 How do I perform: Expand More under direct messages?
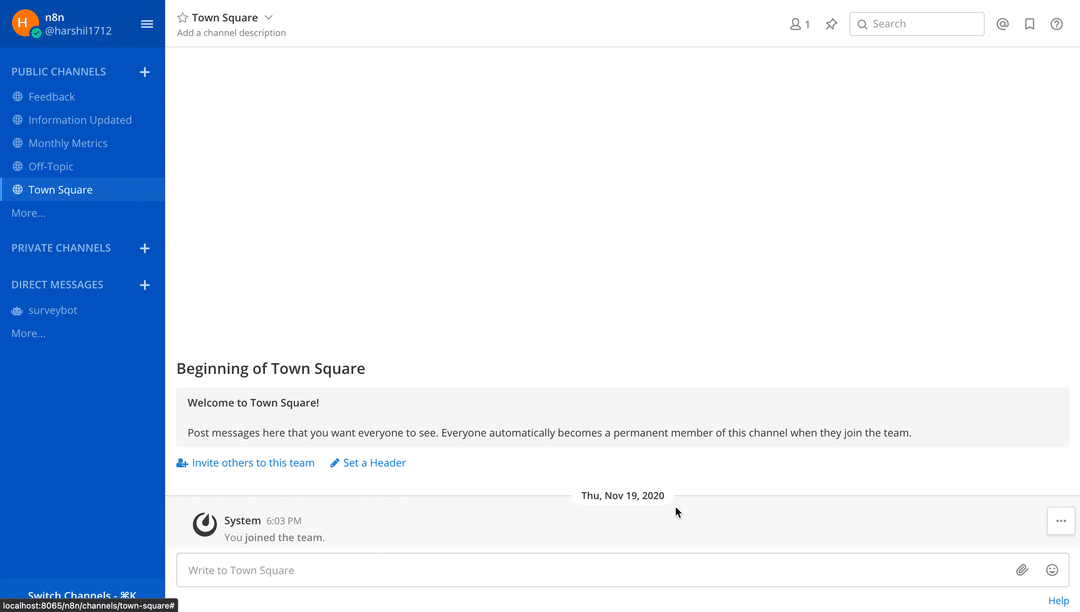click(28, 333)
